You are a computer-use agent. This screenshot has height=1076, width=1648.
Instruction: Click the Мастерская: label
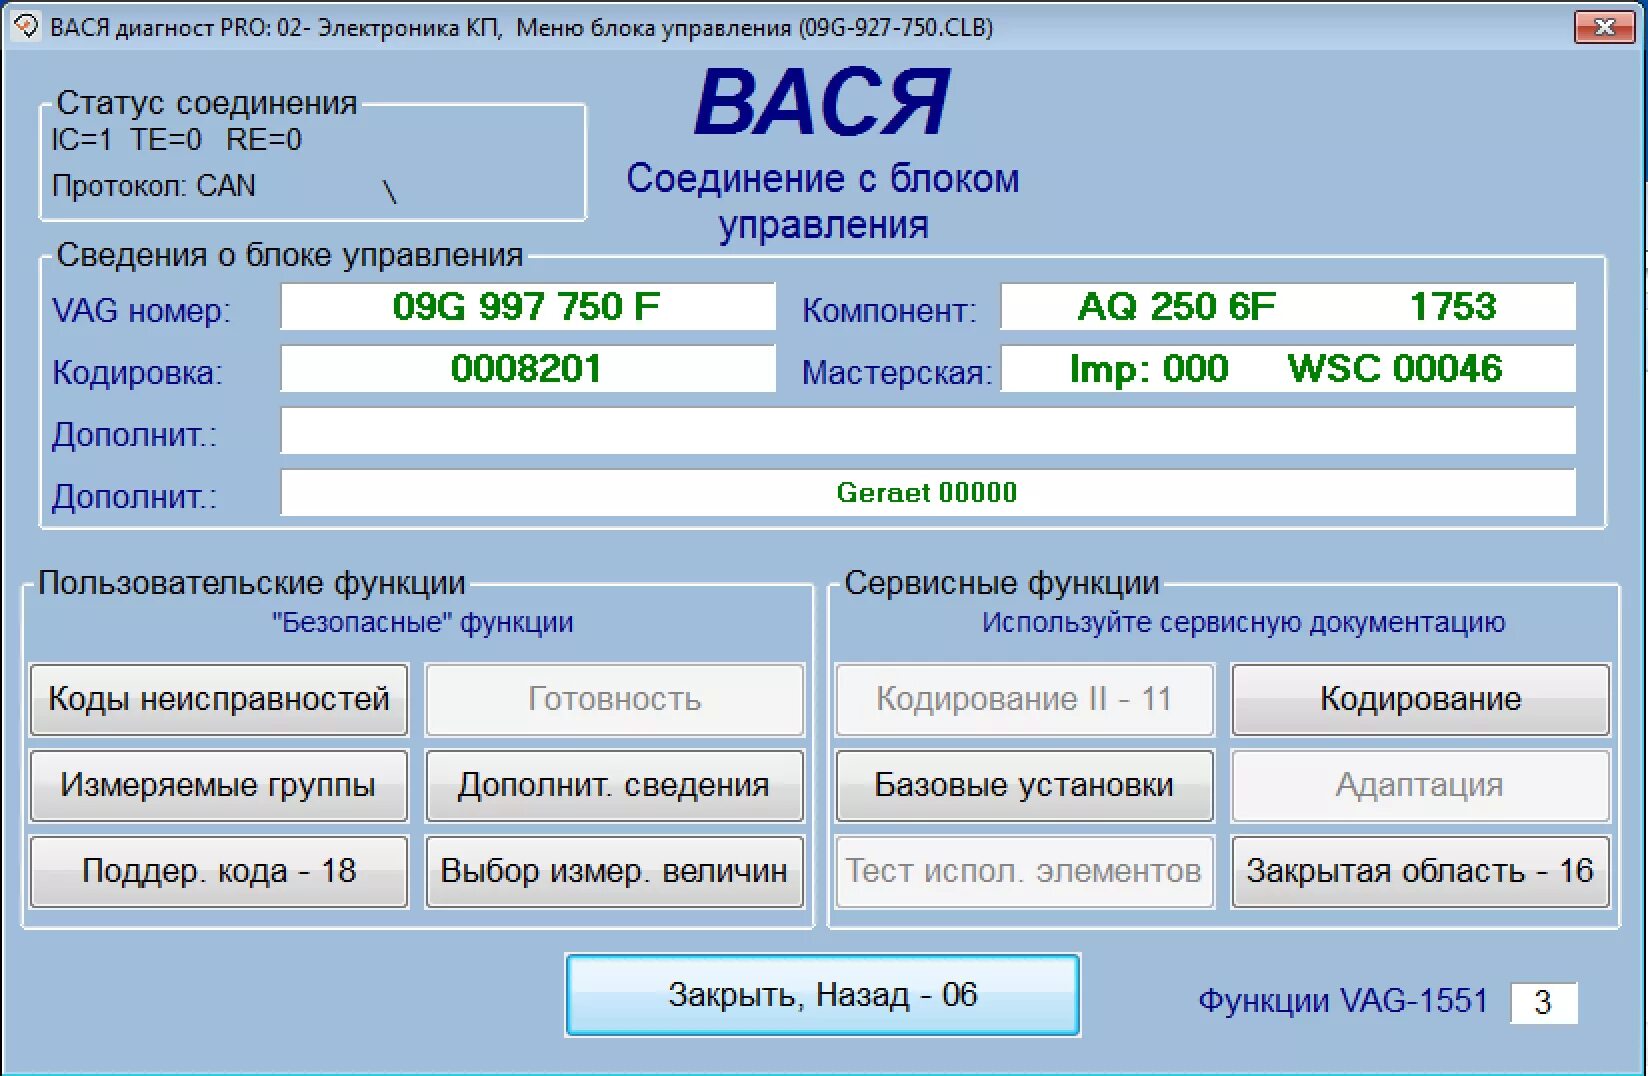pos(897,373)
